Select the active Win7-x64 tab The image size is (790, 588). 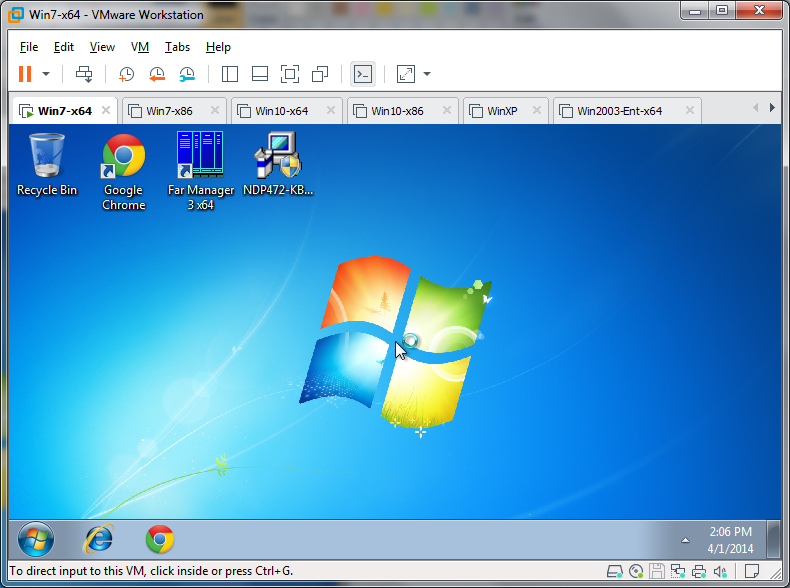click(x=64, y=111)
